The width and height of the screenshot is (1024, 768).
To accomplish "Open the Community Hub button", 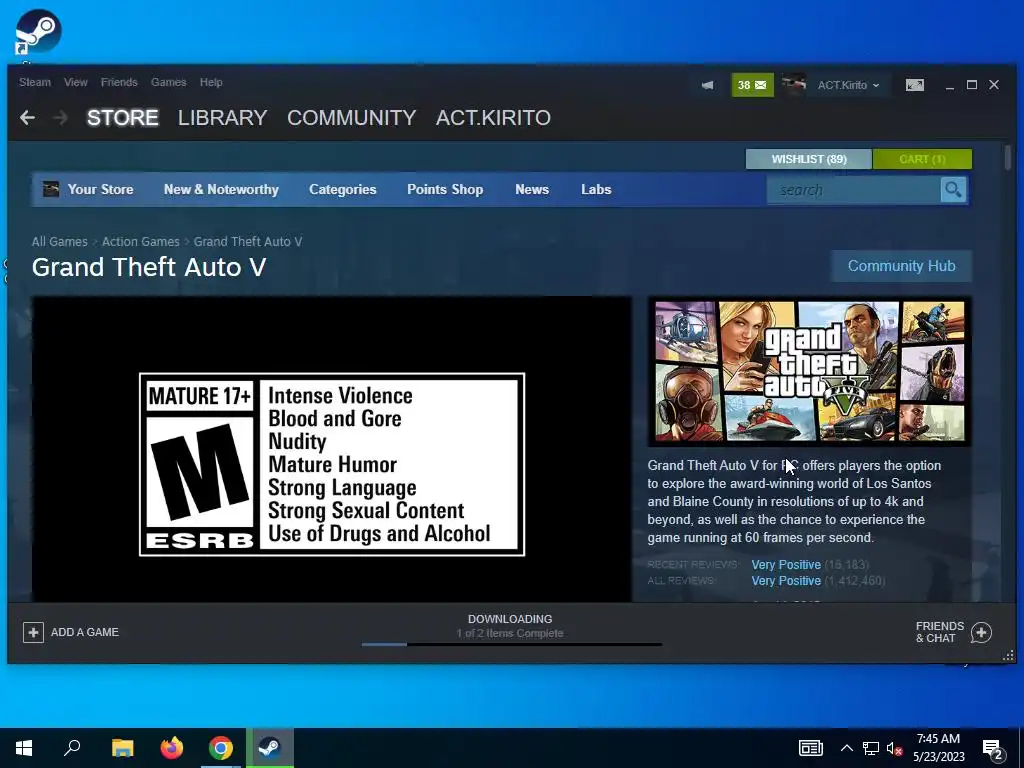I will (x=901, y=266).
